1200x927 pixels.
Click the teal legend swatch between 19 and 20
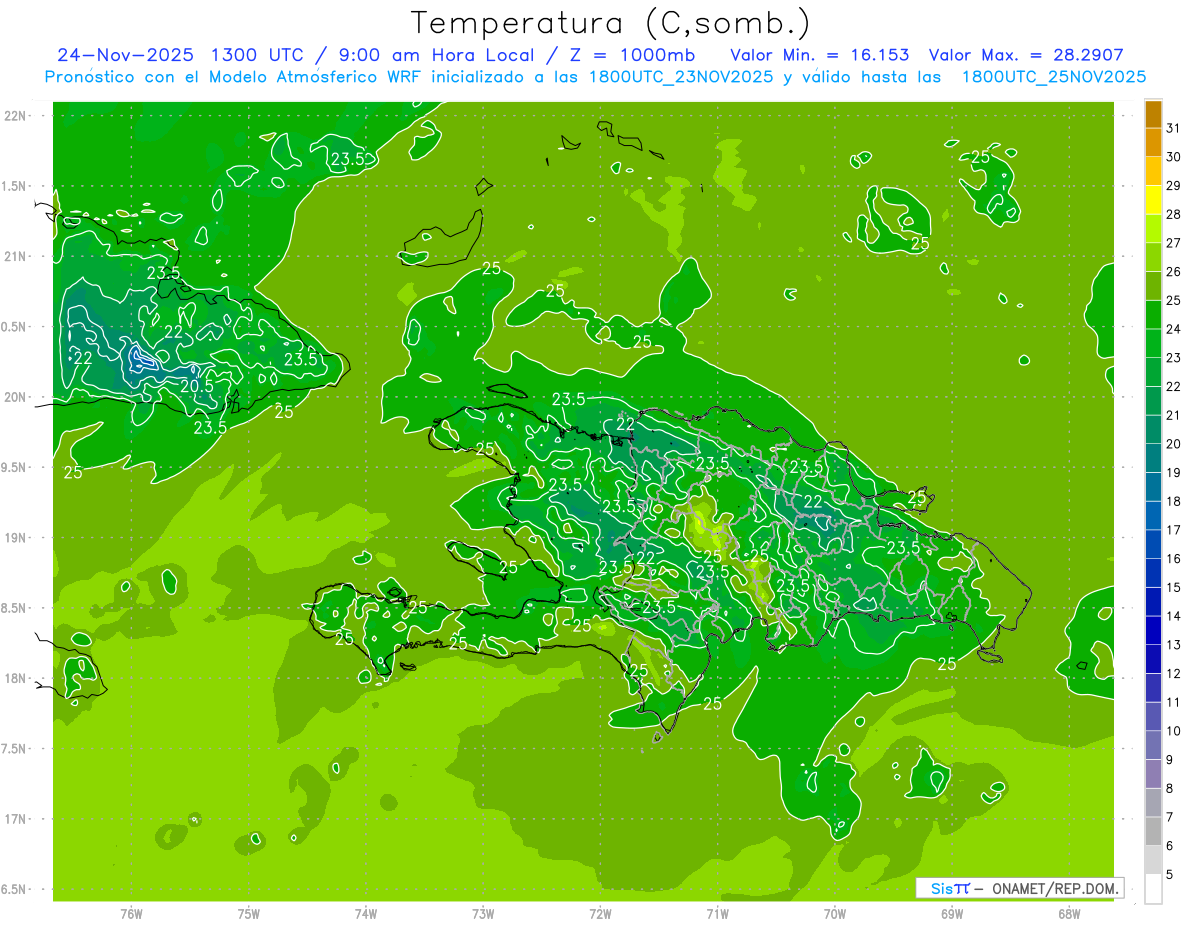coord(1153,459)
